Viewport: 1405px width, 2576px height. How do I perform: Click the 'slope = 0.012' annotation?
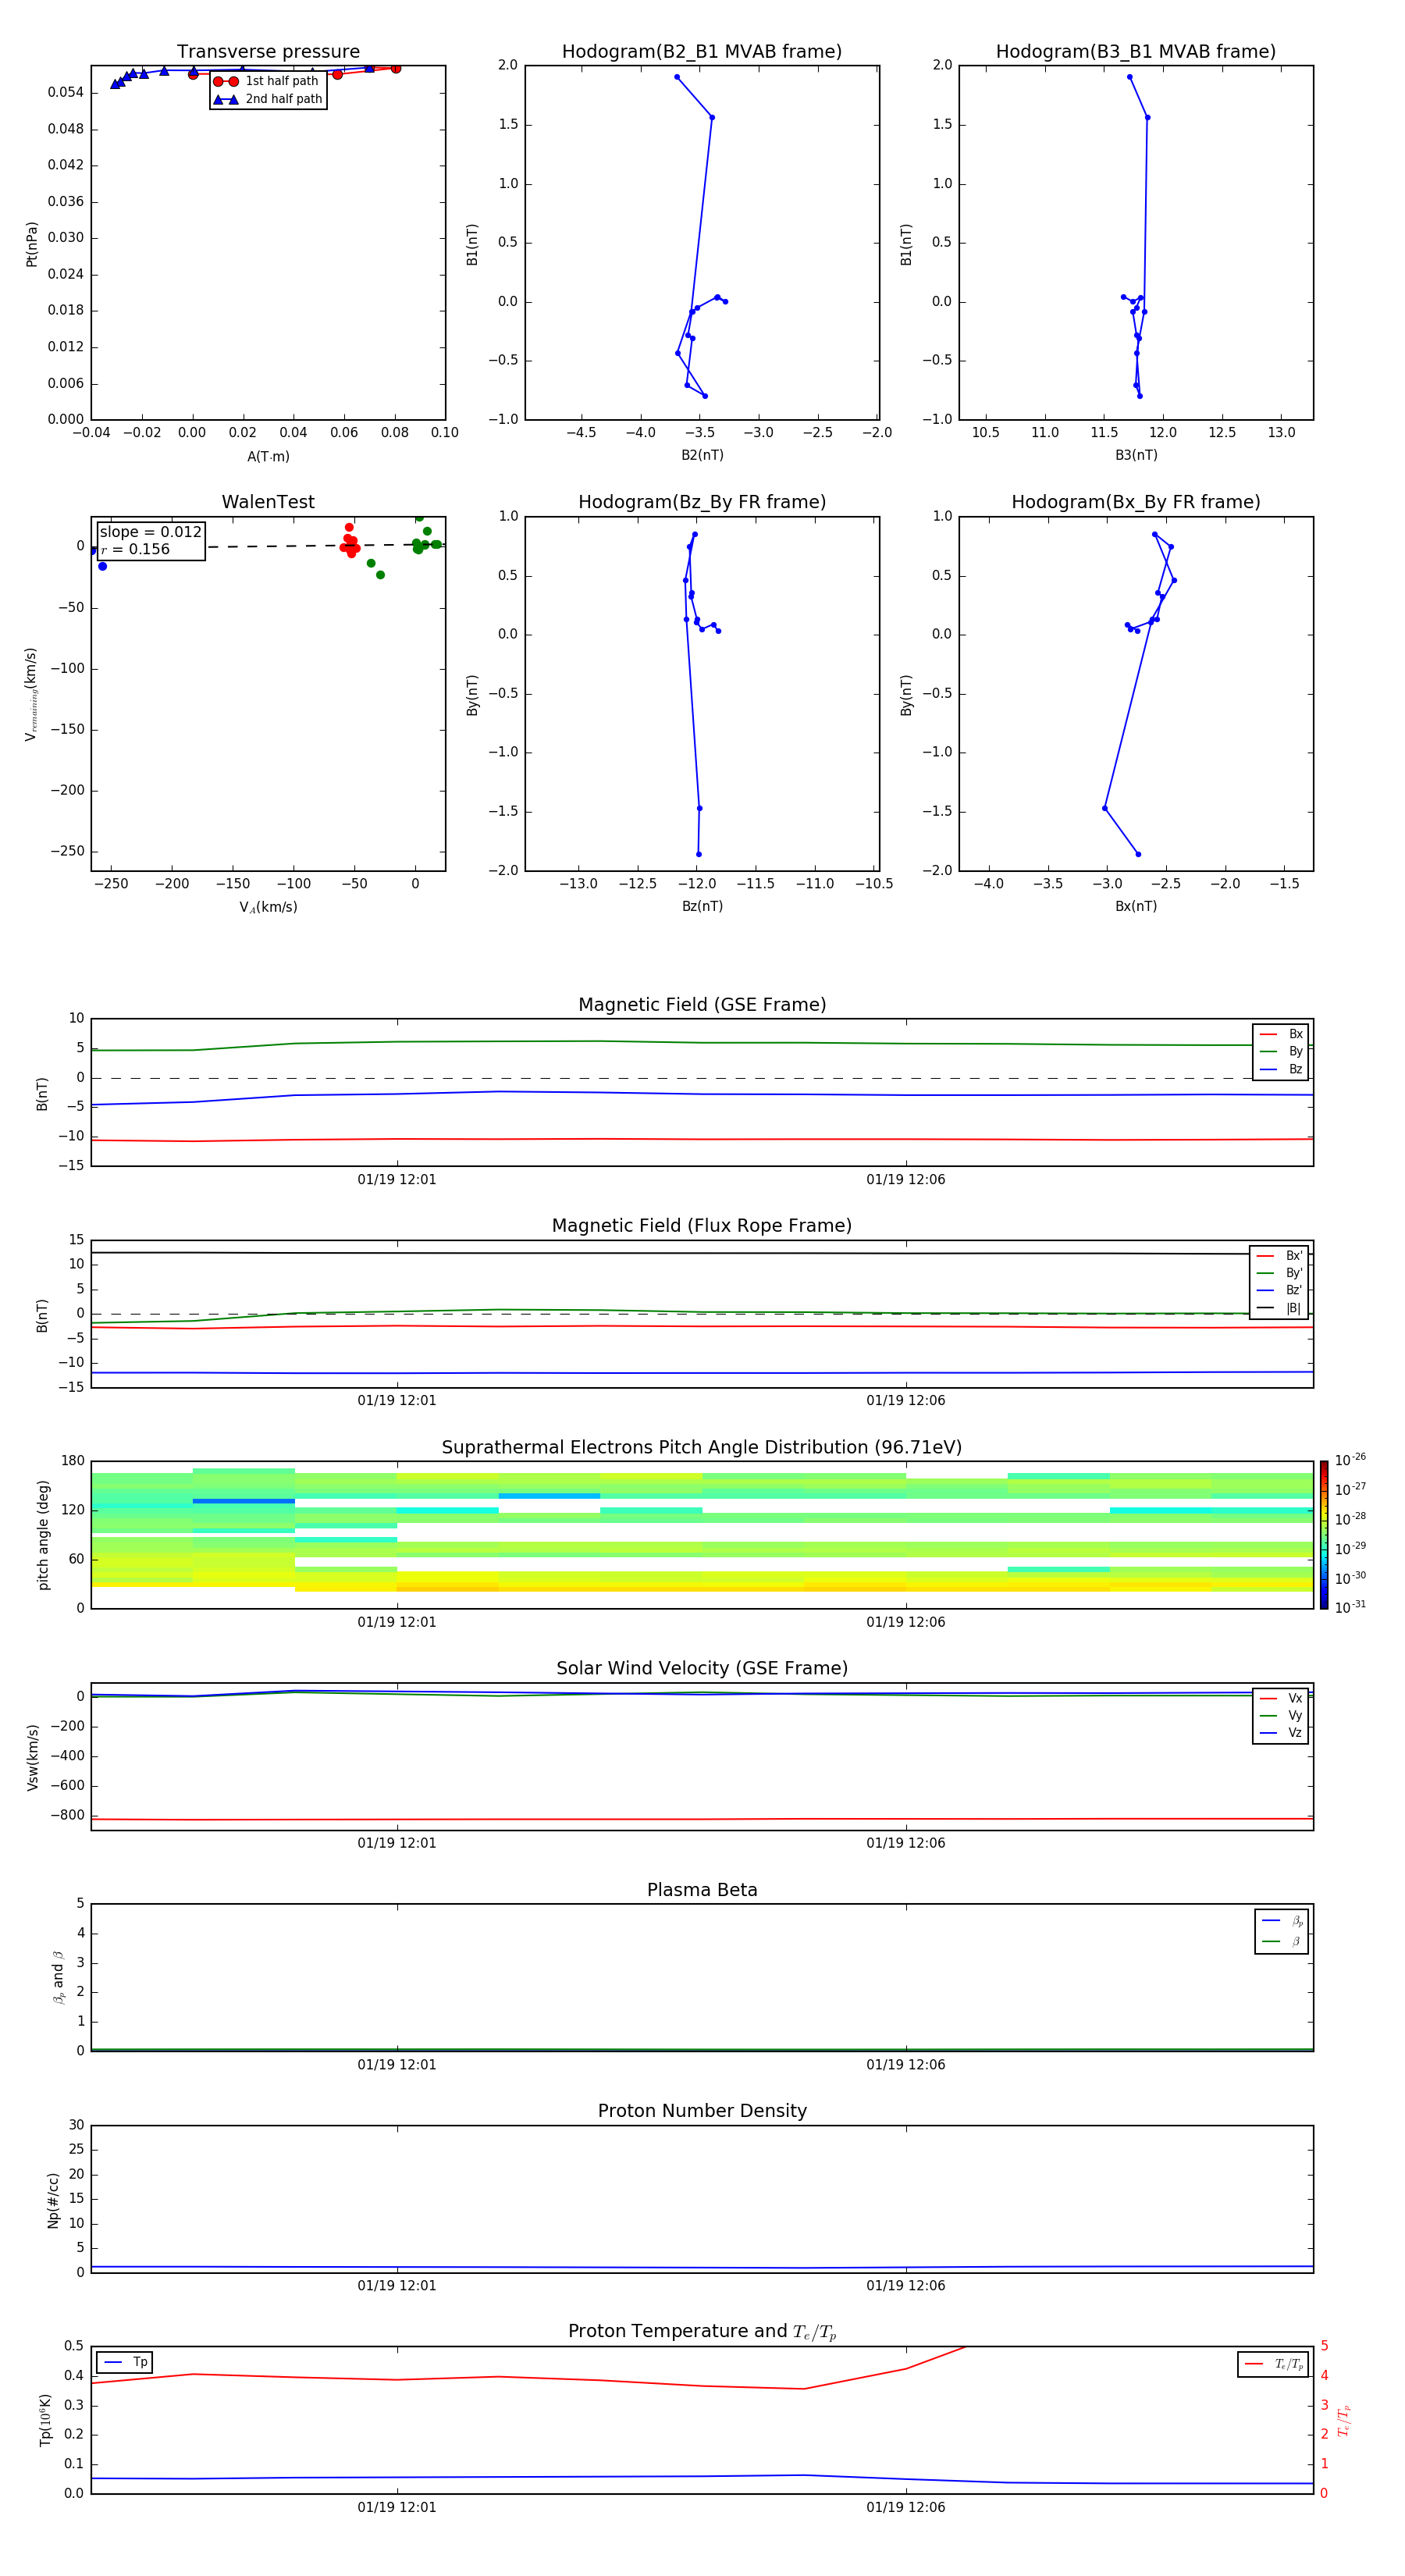point(150,532)
